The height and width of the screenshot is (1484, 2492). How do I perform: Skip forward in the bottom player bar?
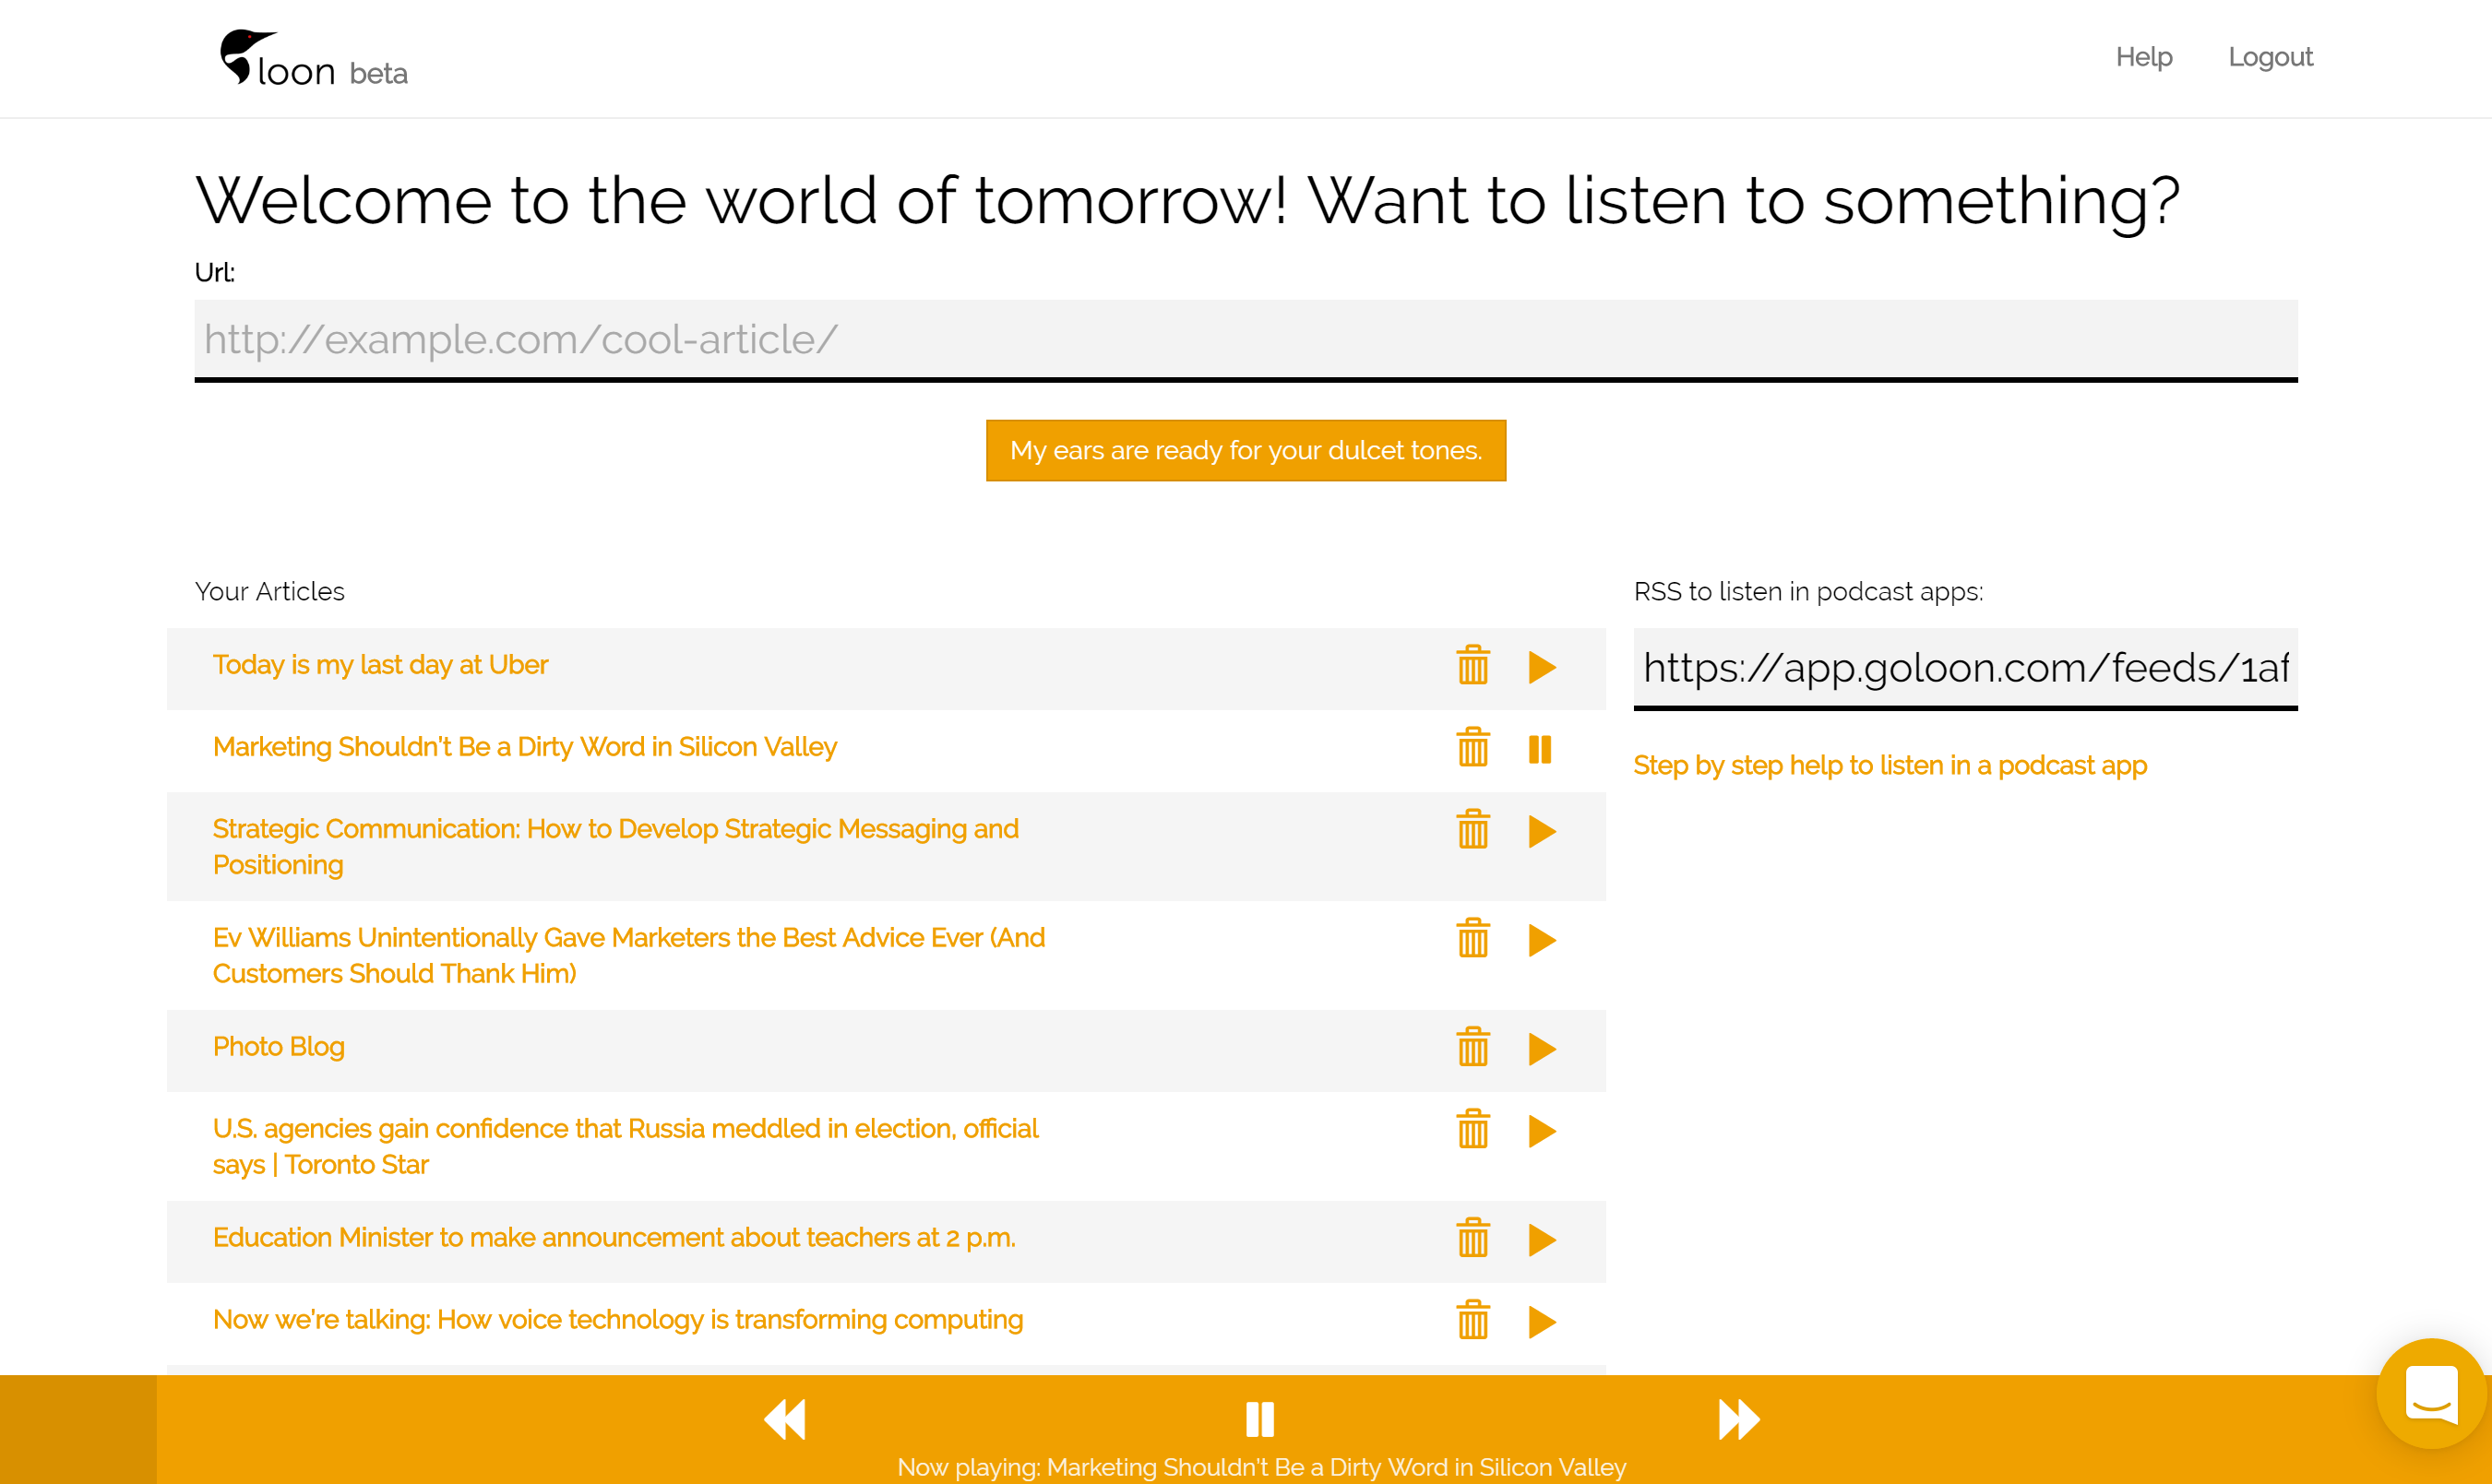[x=1739, y=1419]
